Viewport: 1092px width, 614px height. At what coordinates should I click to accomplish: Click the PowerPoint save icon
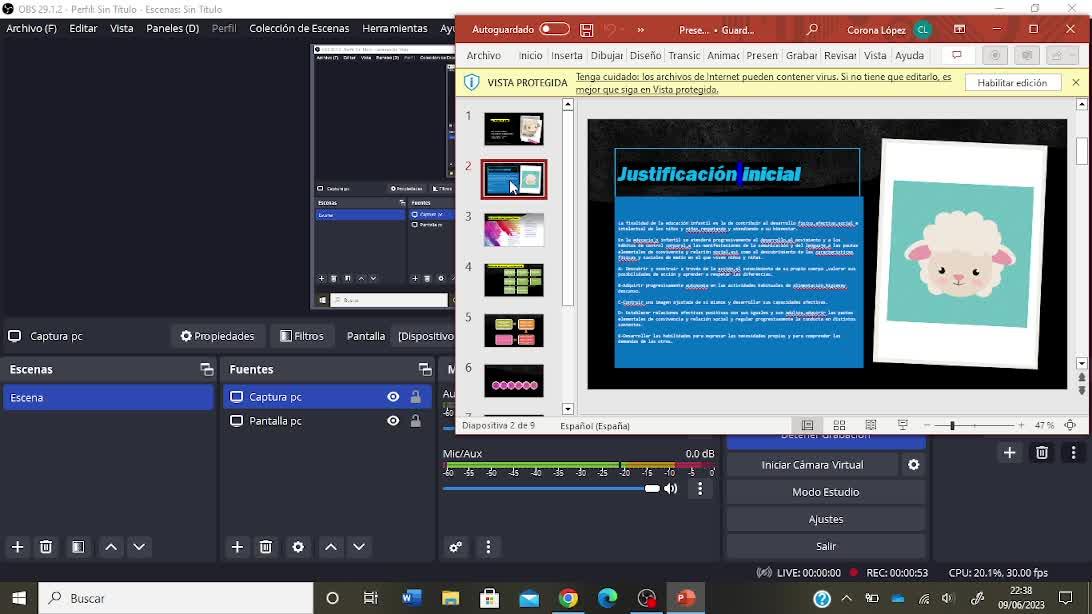[x=587, y=30]
